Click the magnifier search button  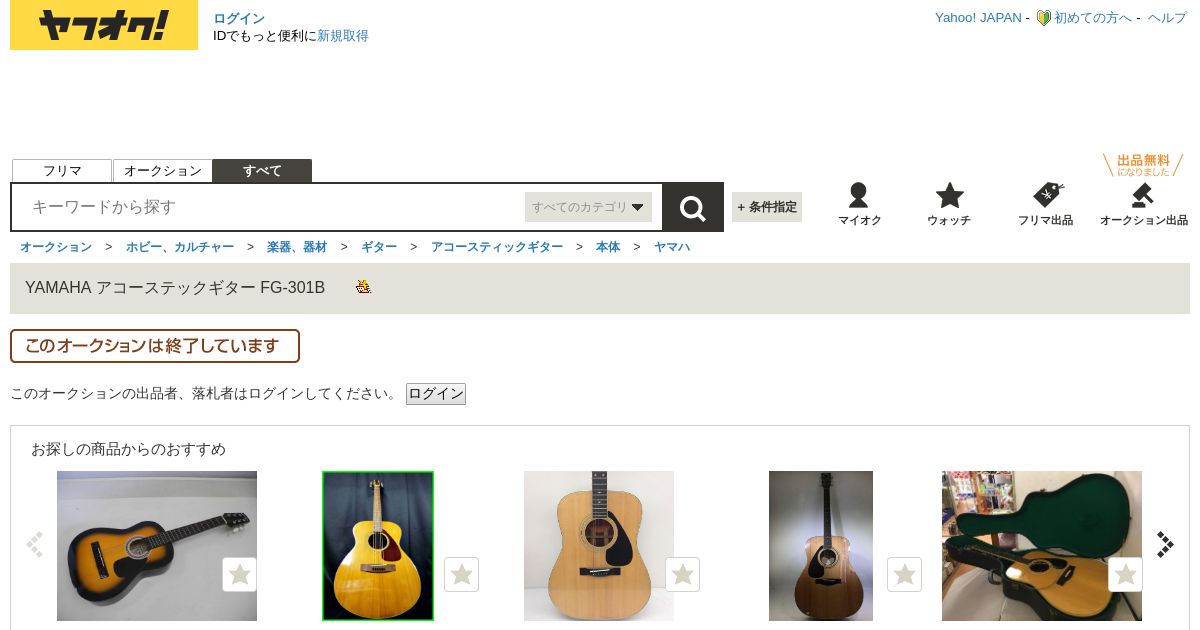[692, 207]
